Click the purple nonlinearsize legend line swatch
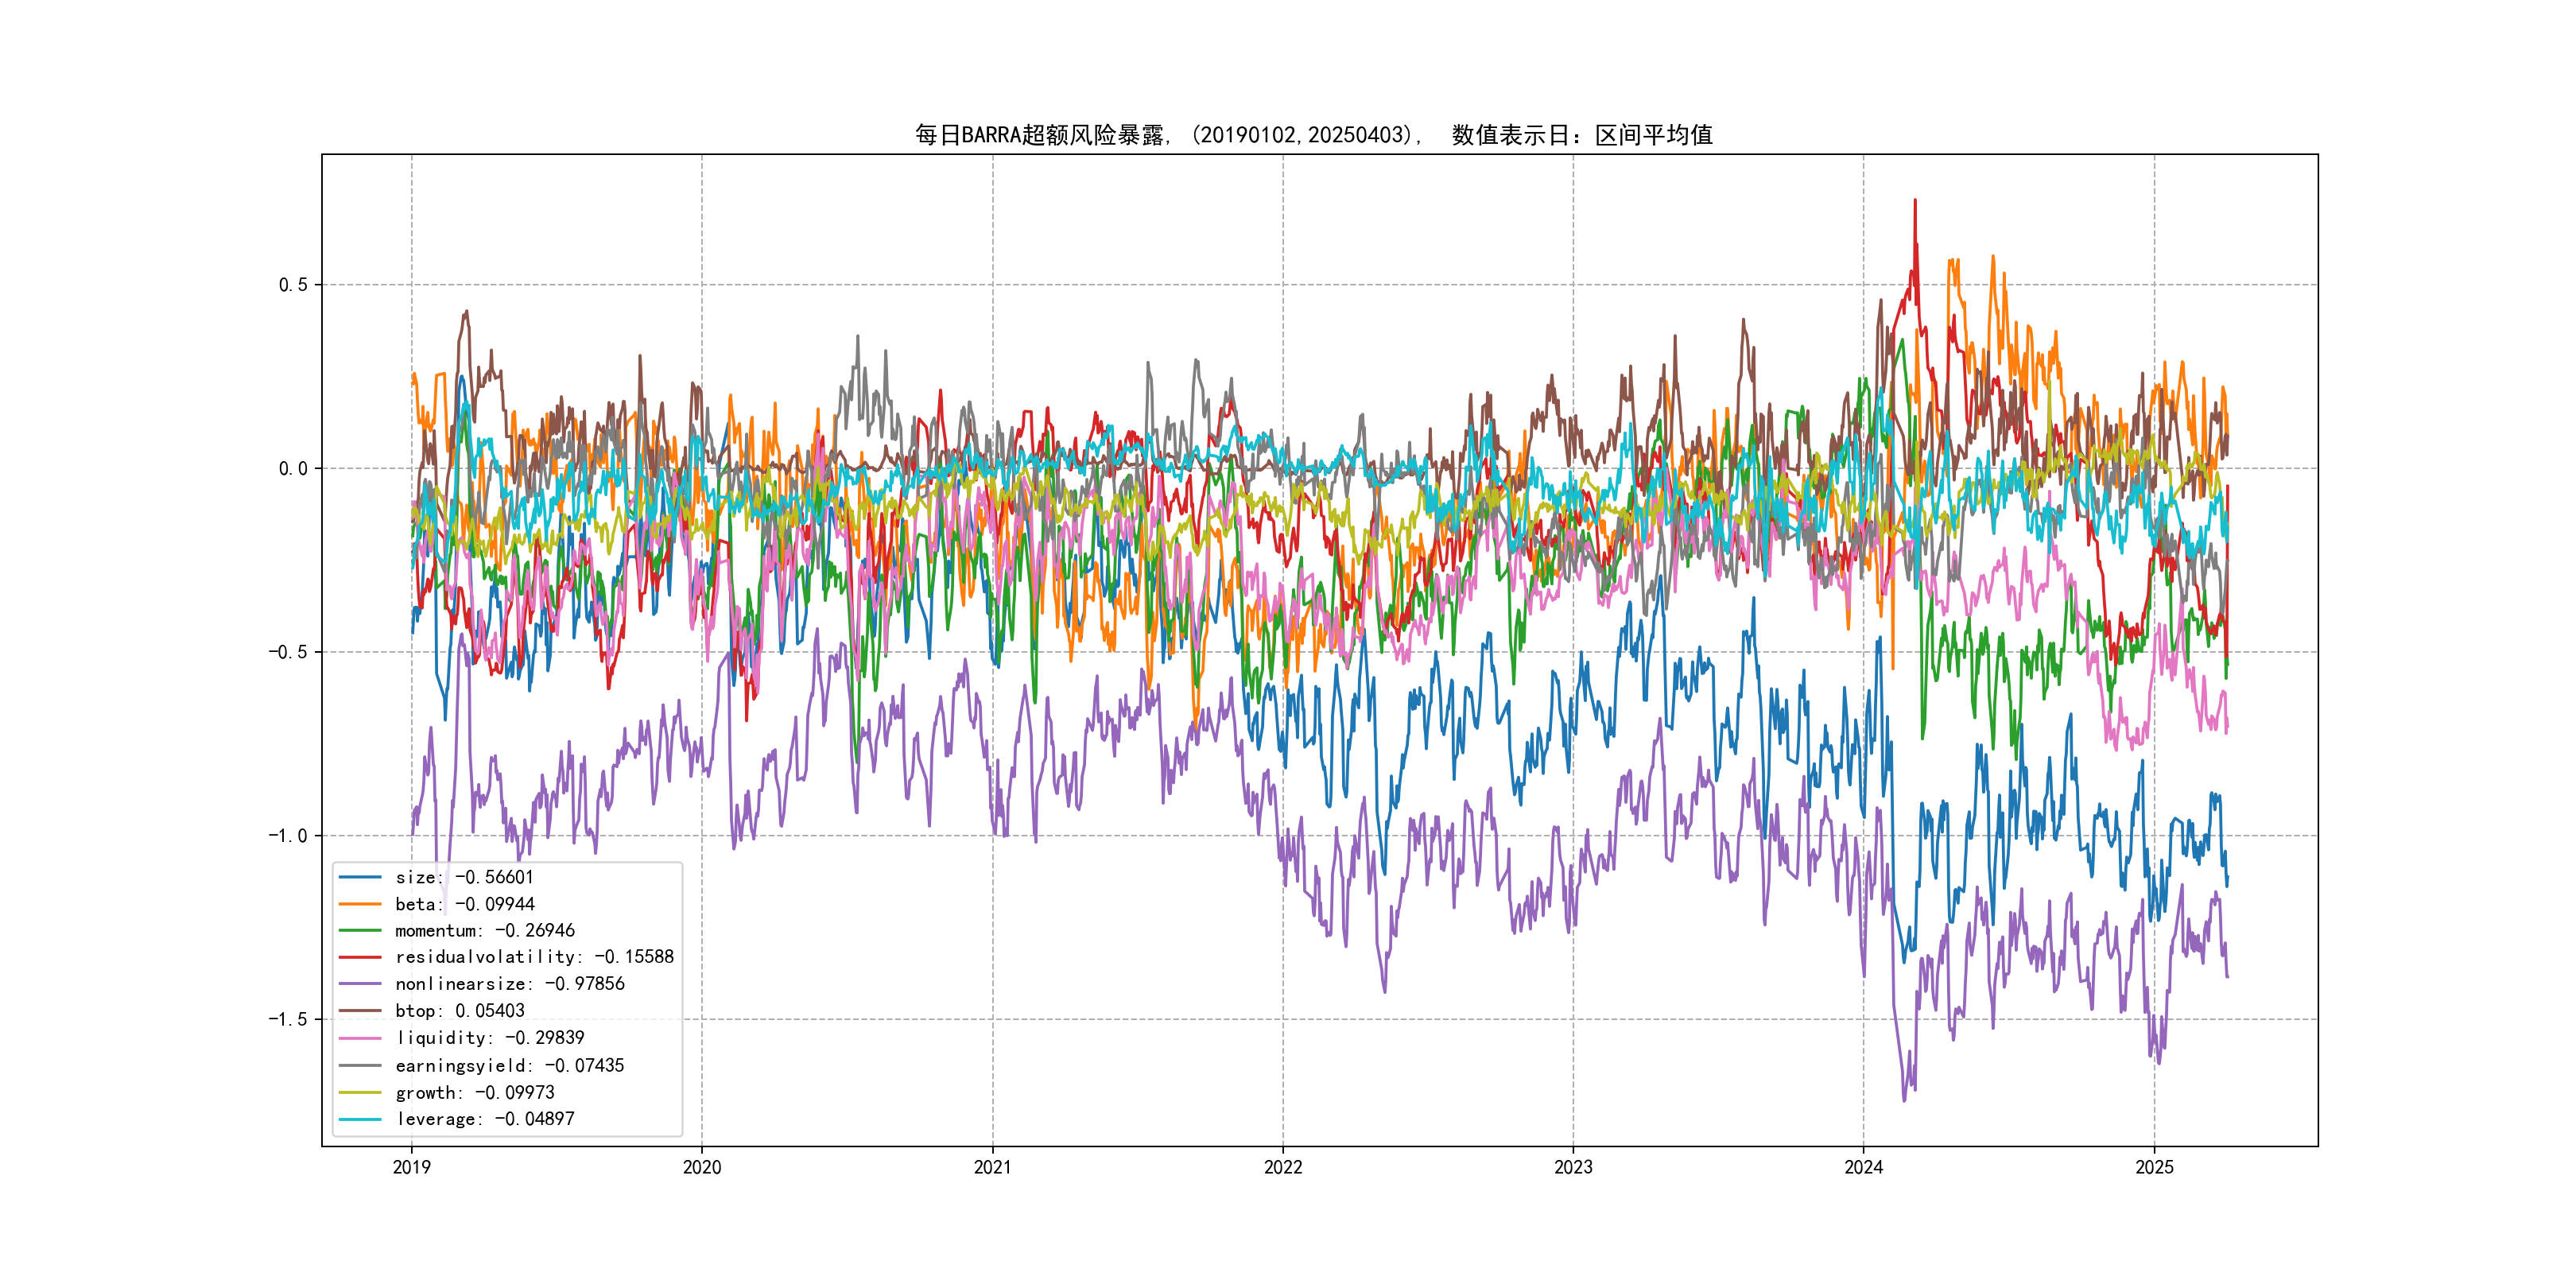The height and width of the screenshot is (1288, 2576). coord(360,984)
